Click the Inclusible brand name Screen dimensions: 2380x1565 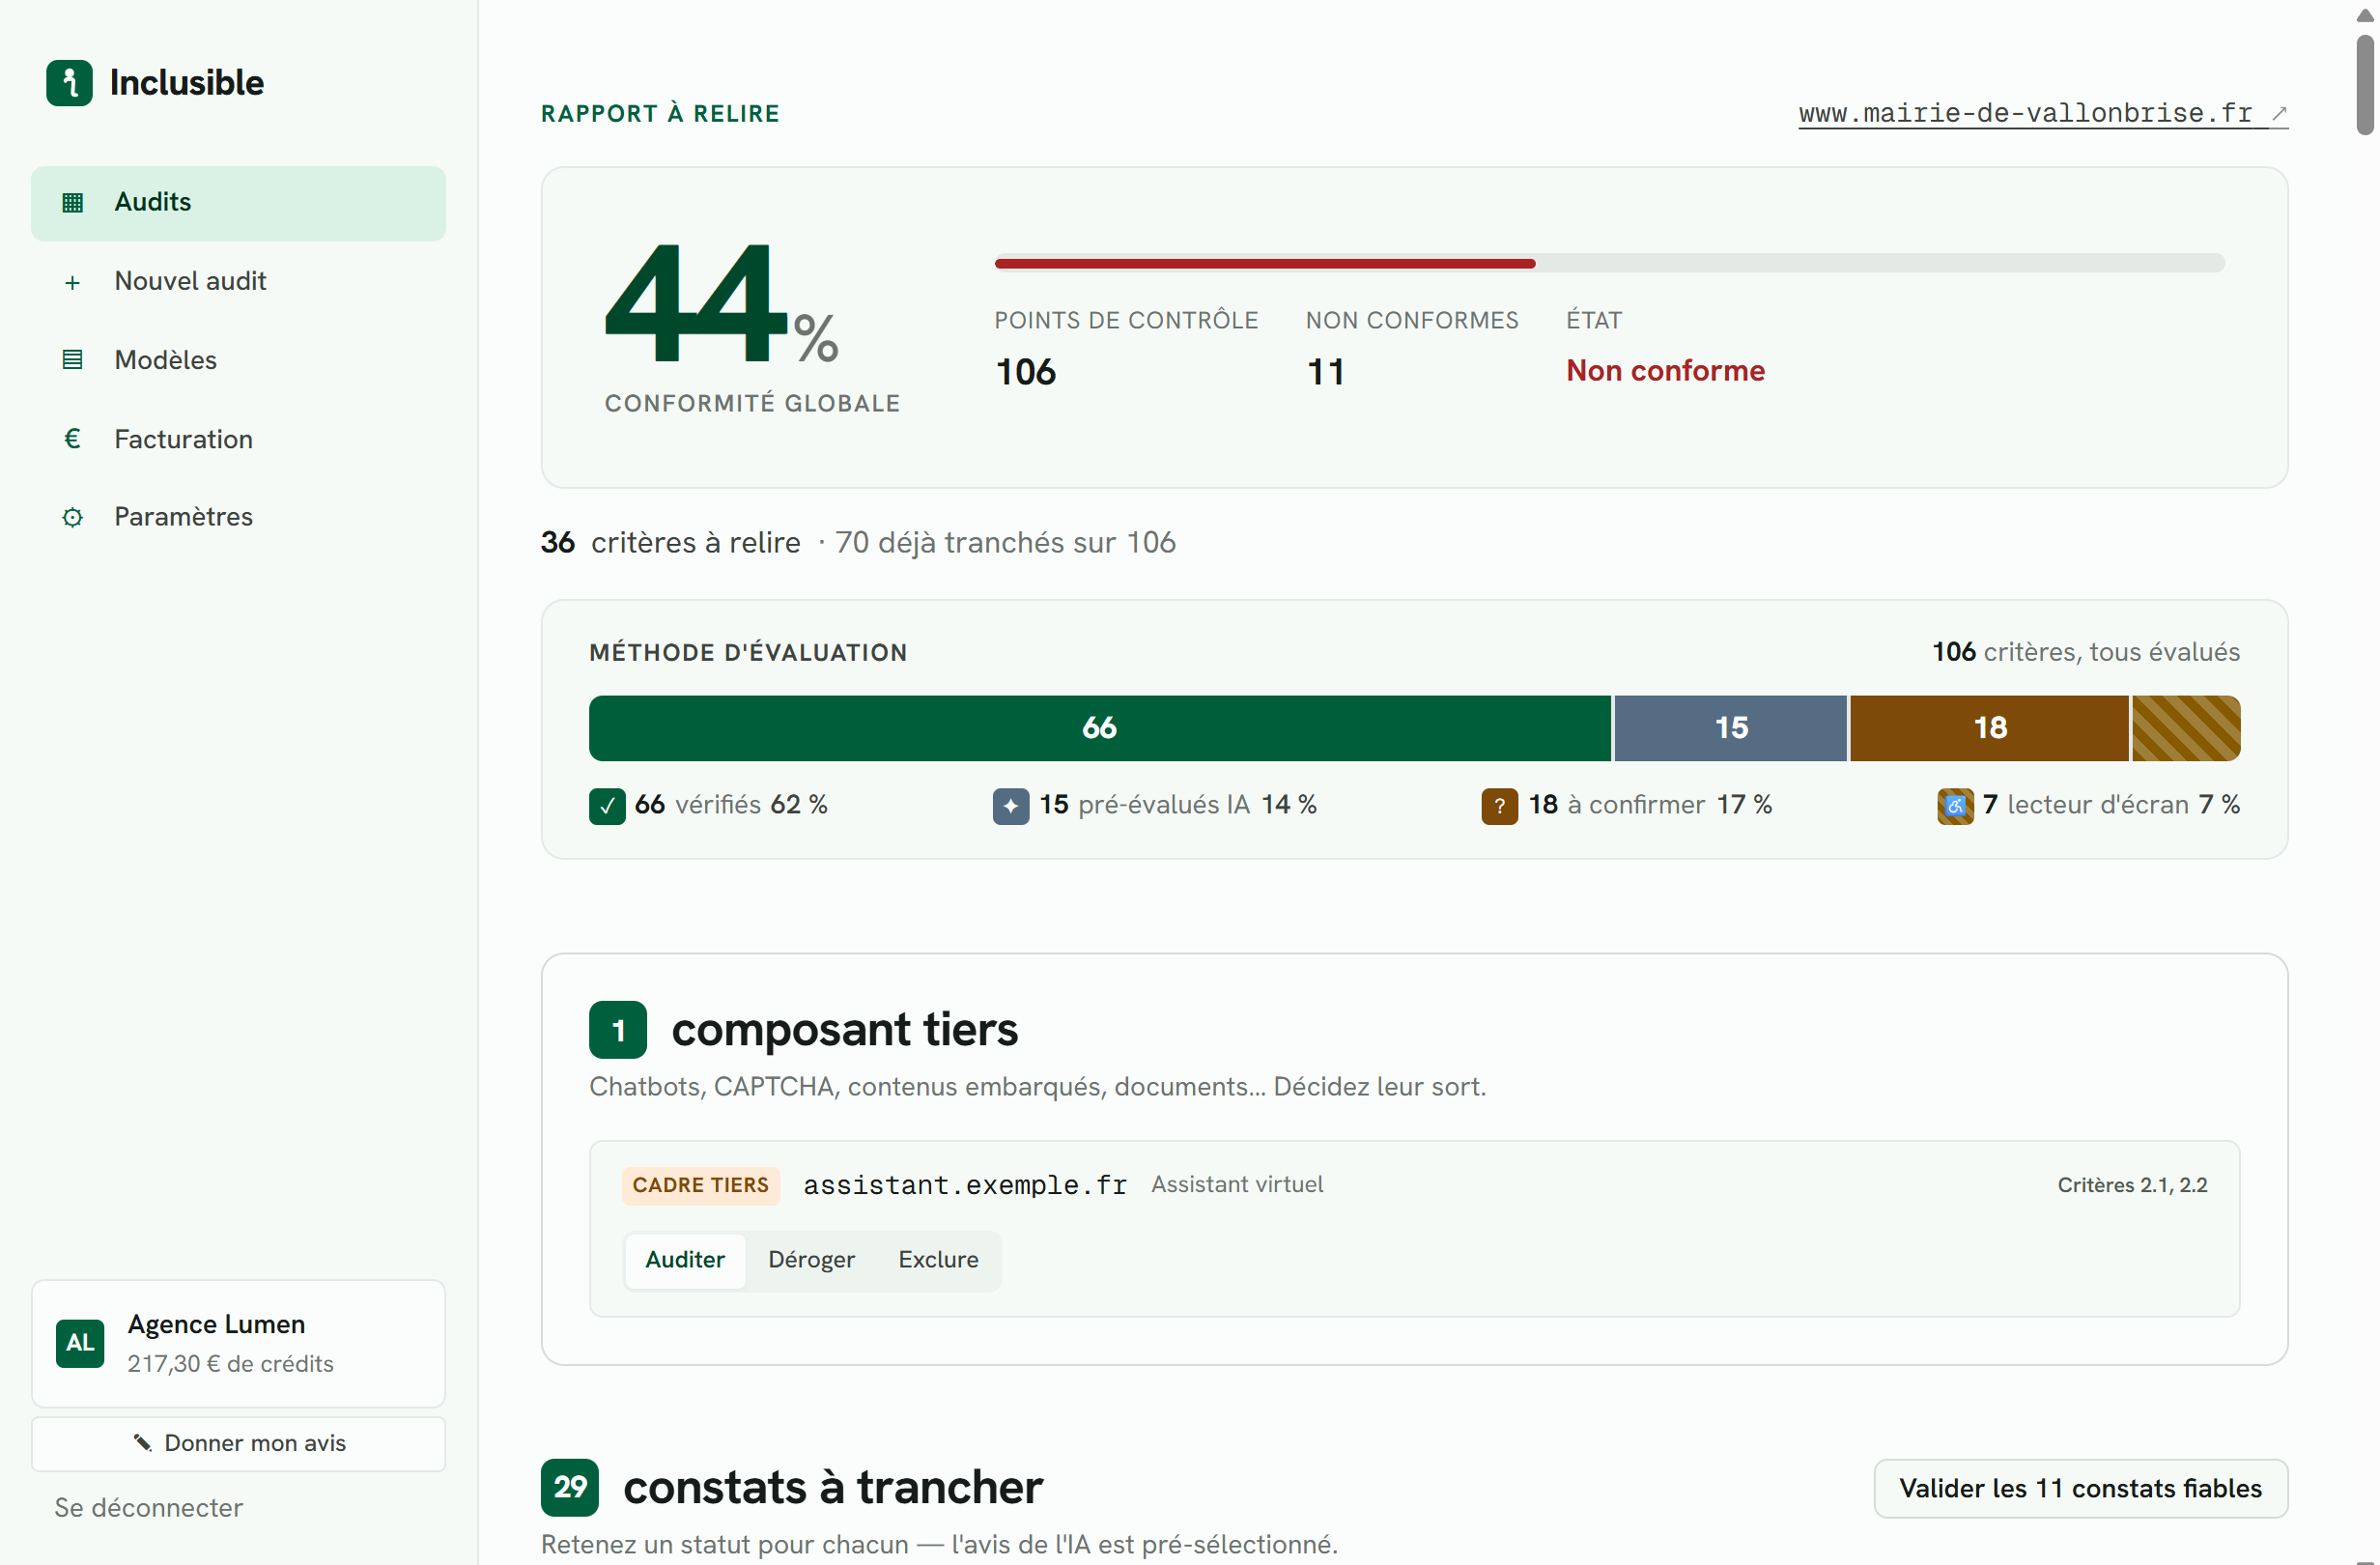[x=187, y=83]
